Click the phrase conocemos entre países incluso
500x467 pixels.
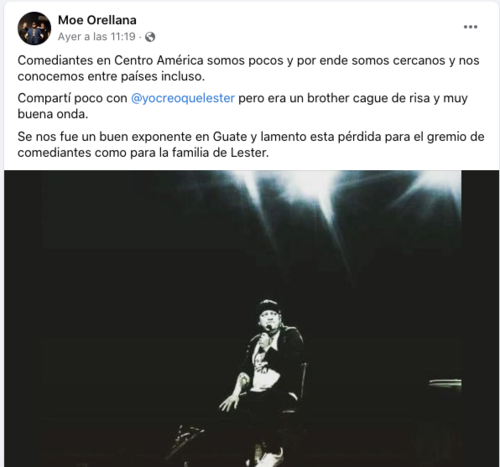pos(111,77)
